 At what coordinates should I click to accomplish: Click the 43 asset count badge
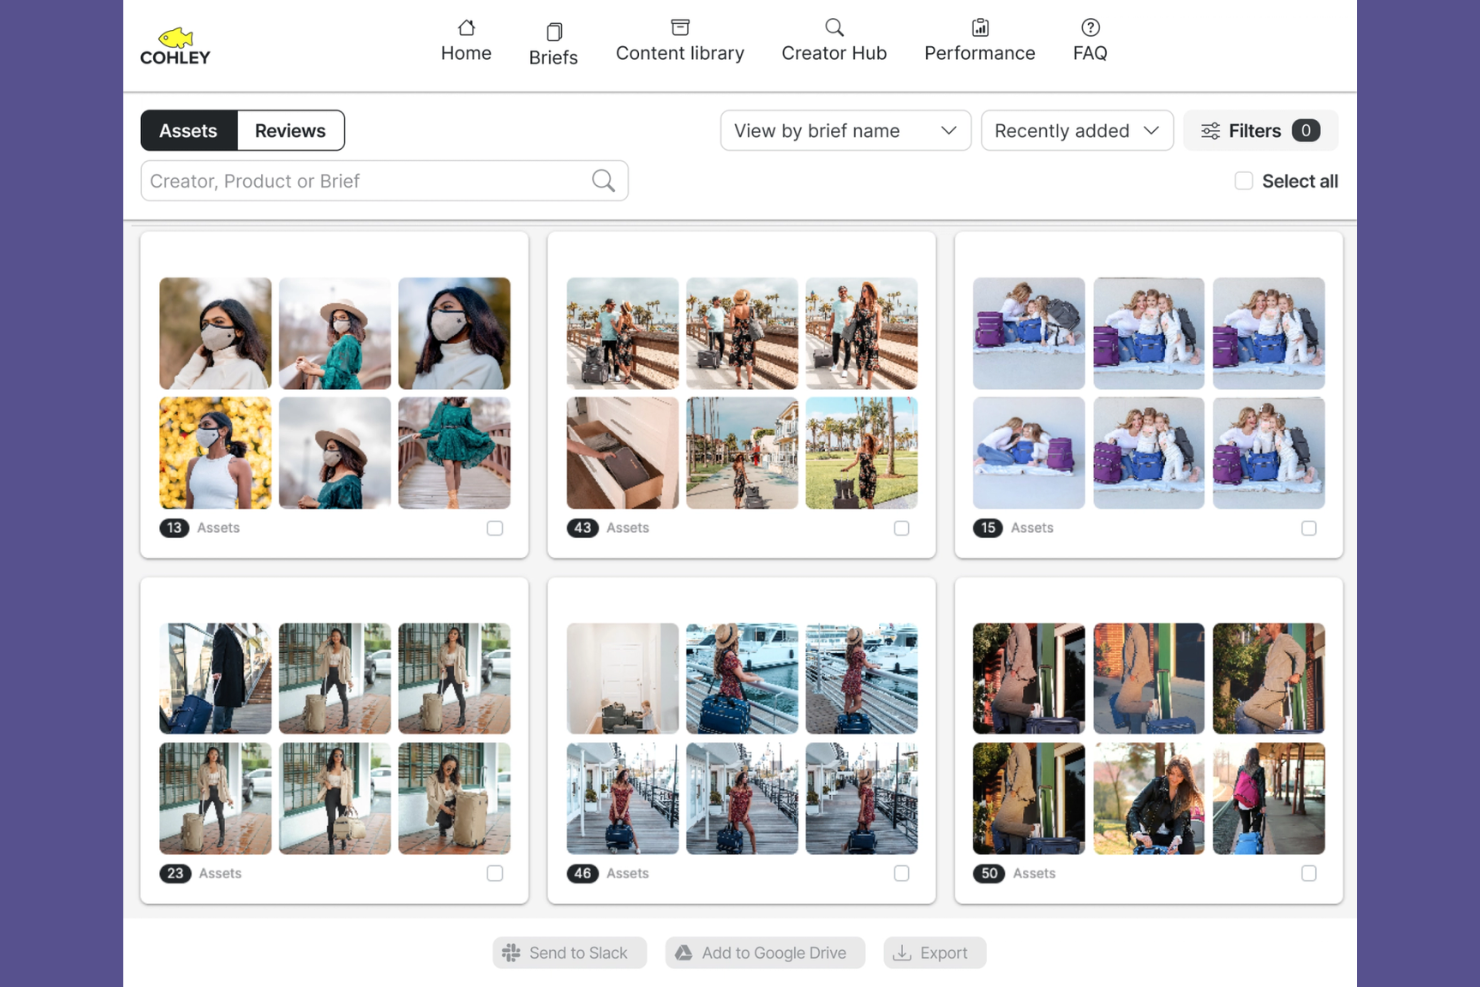[582, 528]
